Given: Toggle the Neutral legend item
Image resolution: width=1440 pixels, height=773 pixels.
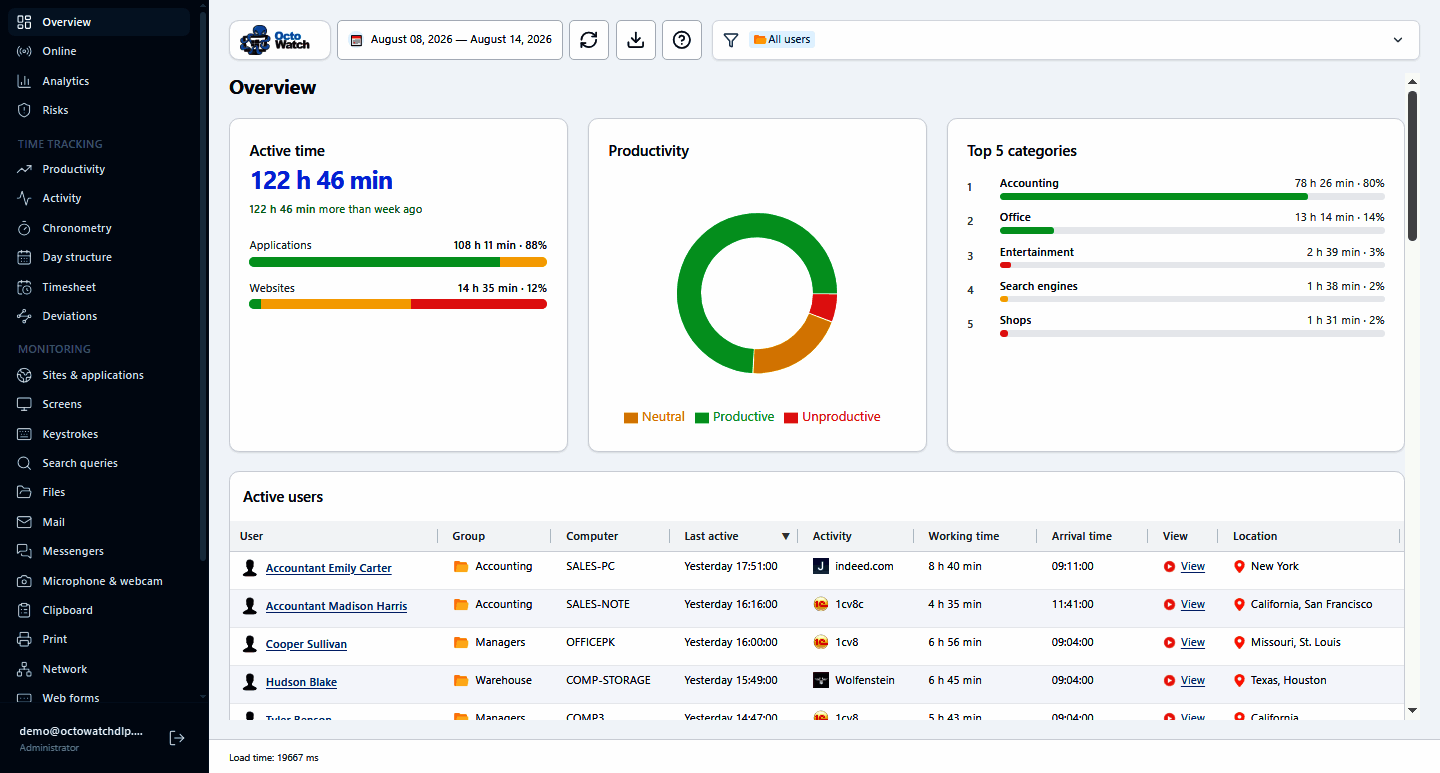Looking at the screenshot, I should [654, 417].
